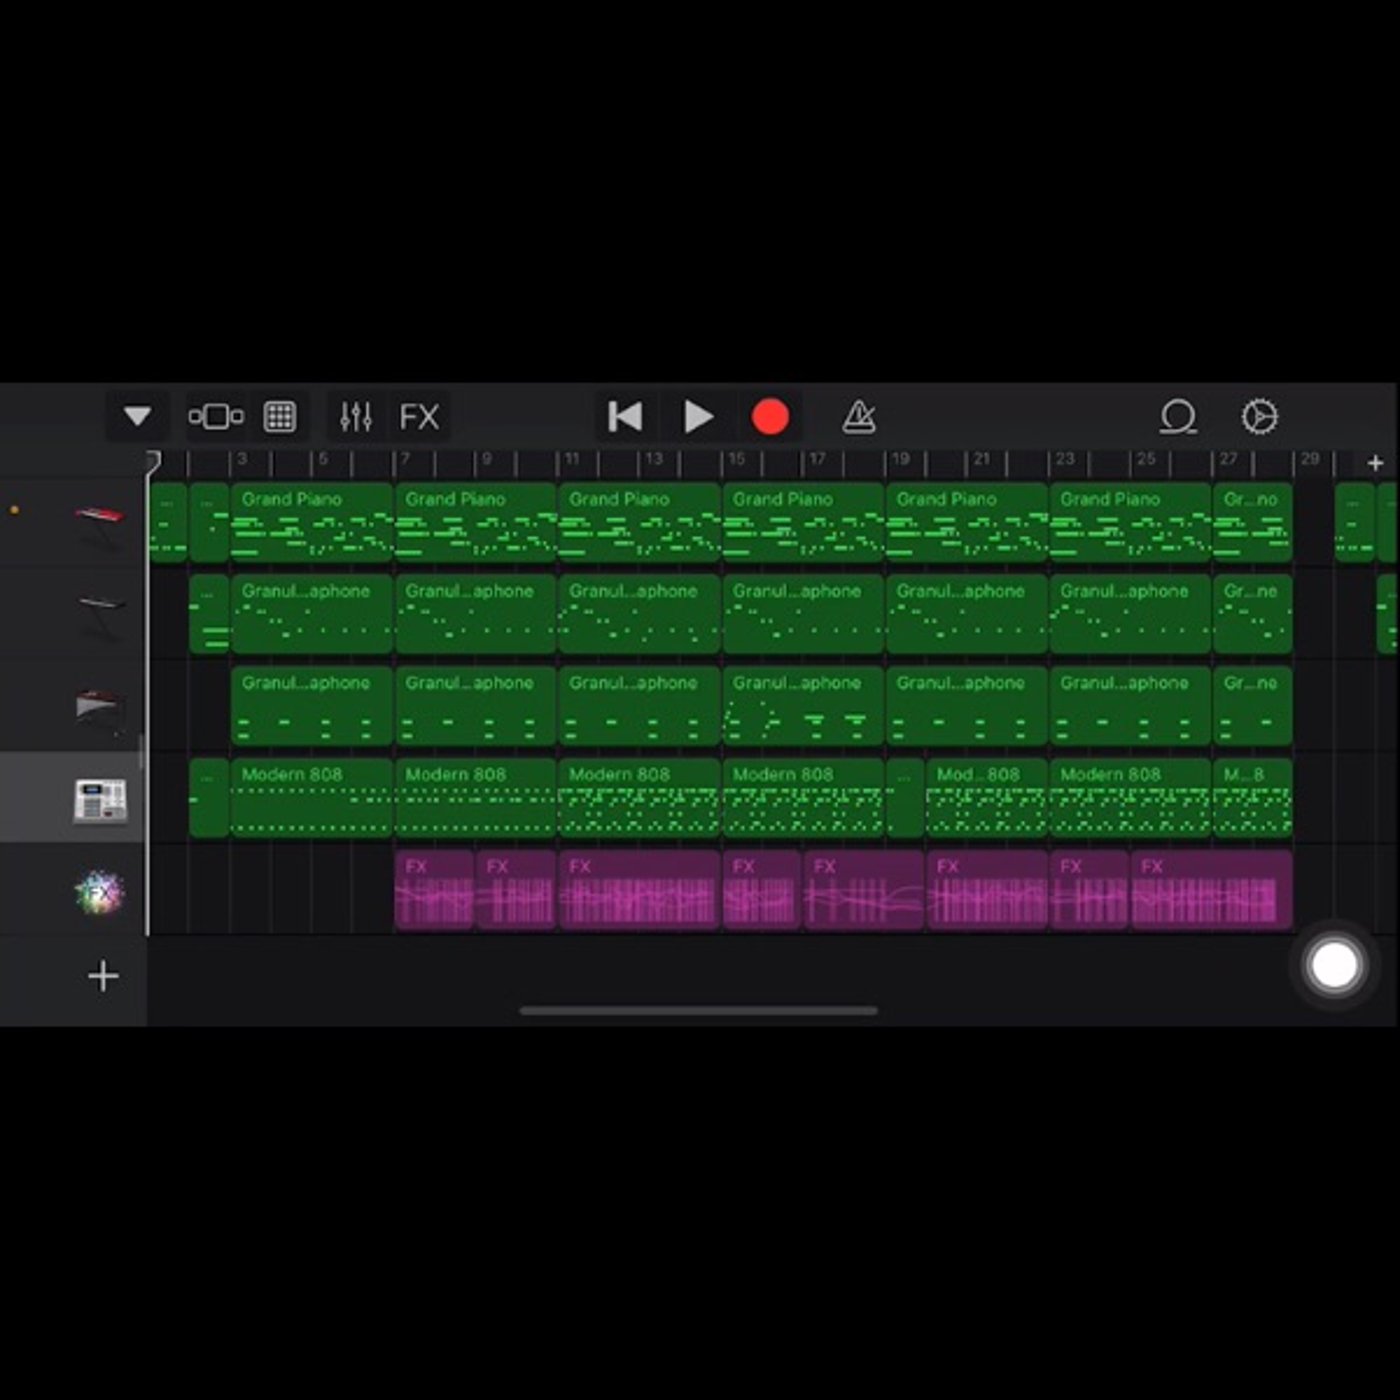Tap bar 13 on the timeline ruler

pyautogui.click(x=653, y=459)
